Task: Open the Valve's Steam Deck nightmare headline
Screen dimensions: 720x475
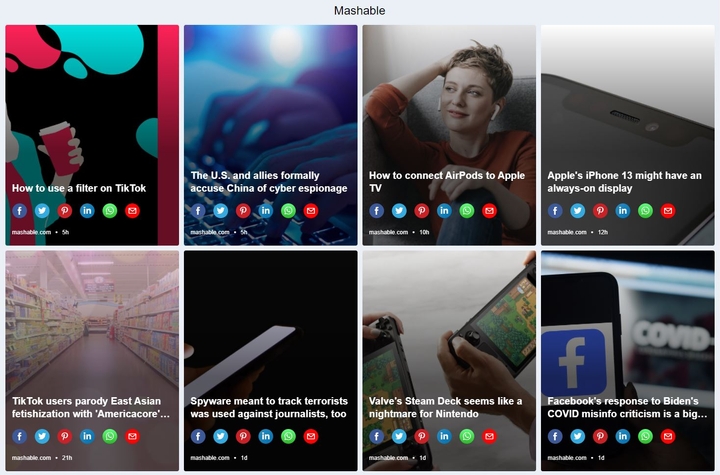Action: [x=445, y=407]
